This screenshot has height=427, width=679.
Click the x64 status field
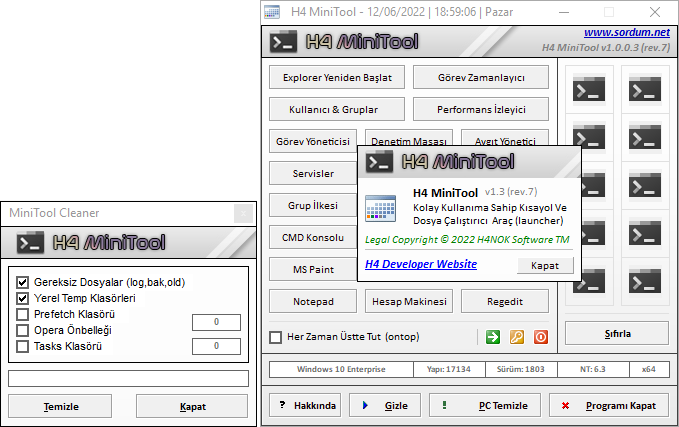coord(649,369)
